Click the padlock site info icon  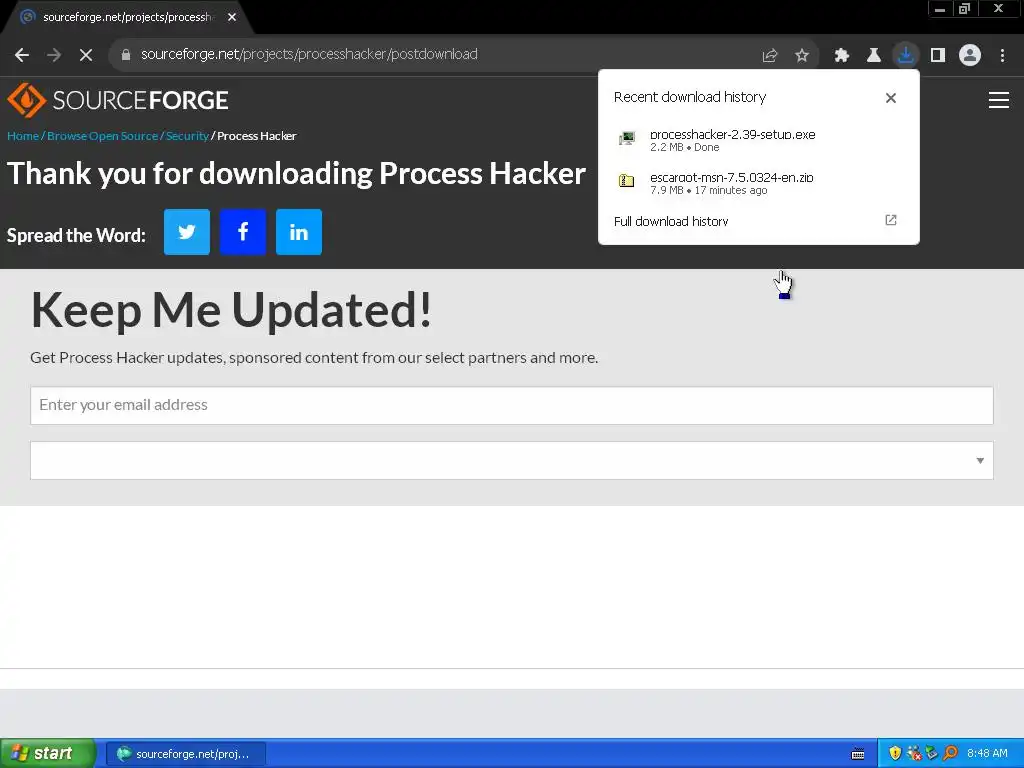pos(126,55)
